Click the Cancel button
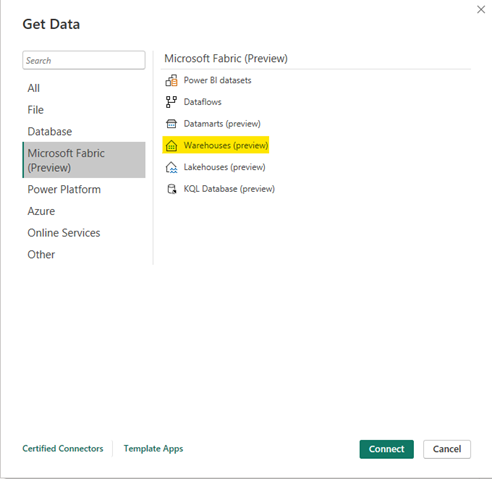Image resolution: width=492 pixels, height=479 pixels. pyautogui.click(x=447, y=449)
